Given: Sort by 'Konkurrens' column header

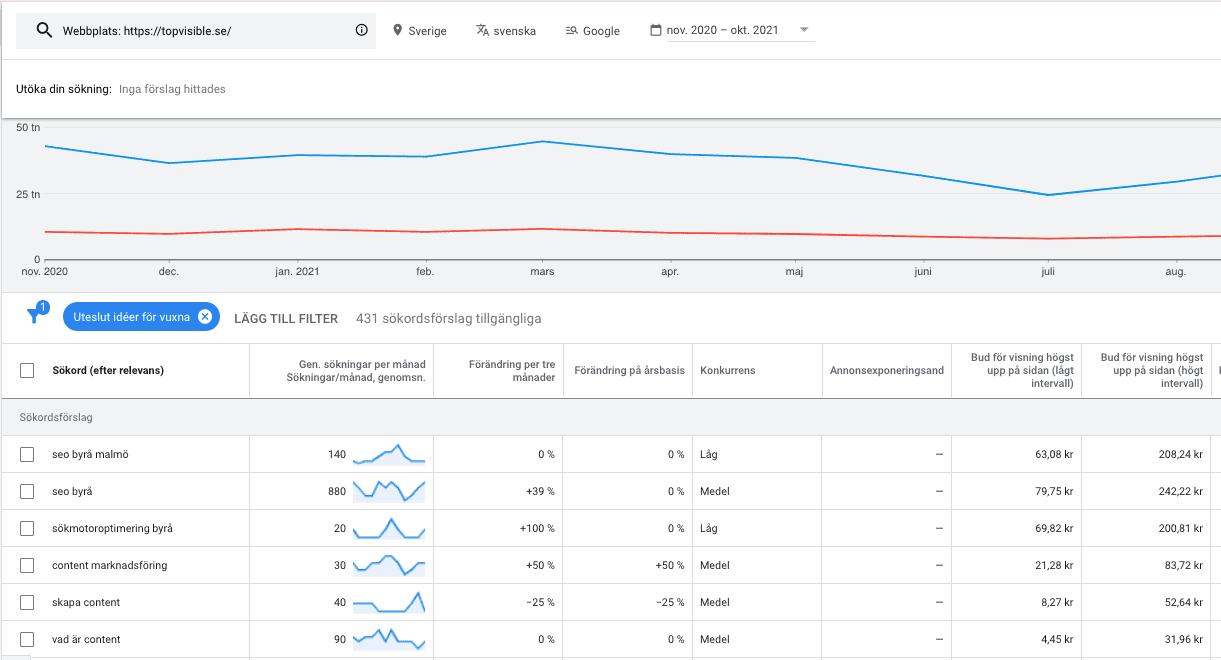Looking at the screenshot, I should 727,370.
